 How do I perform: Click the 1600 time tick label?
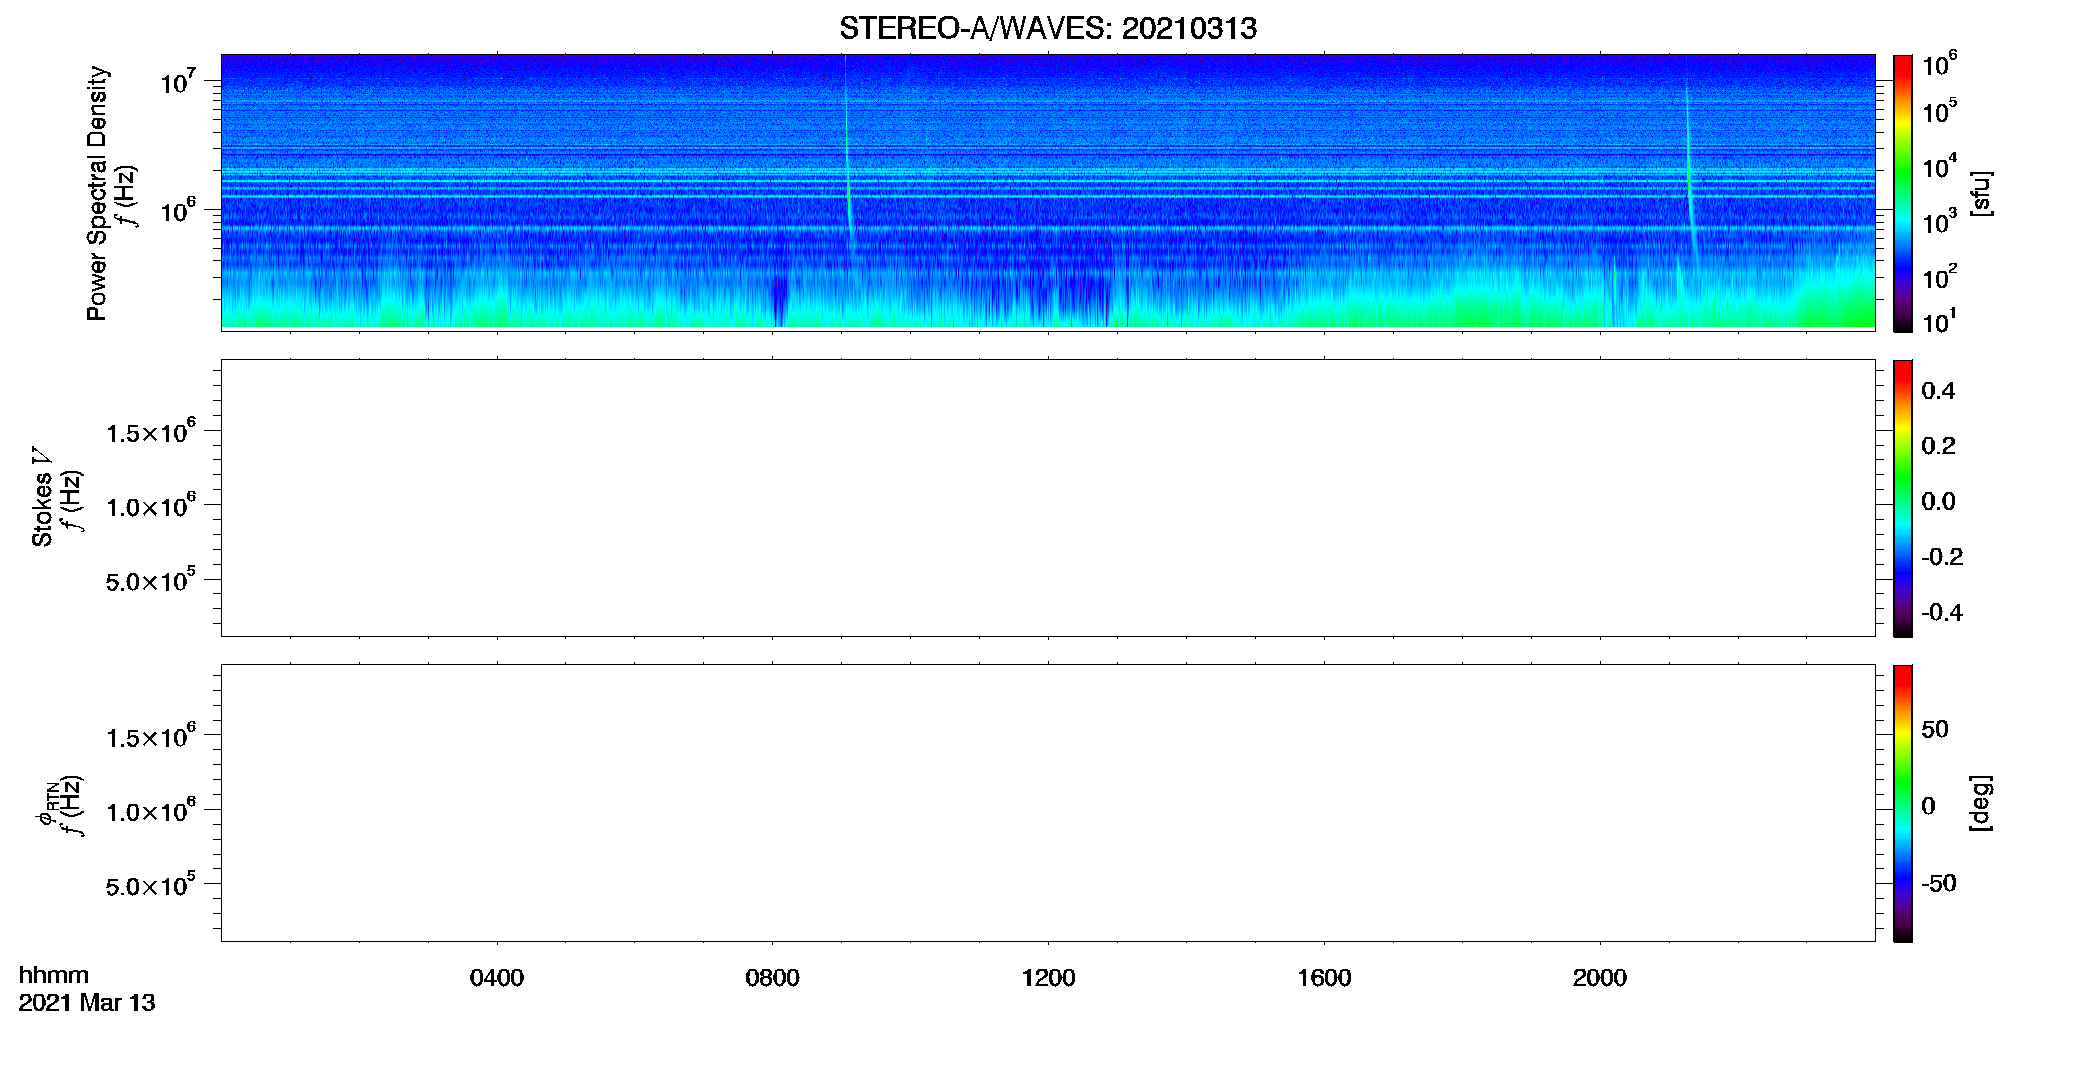(x=1324, y=978)
